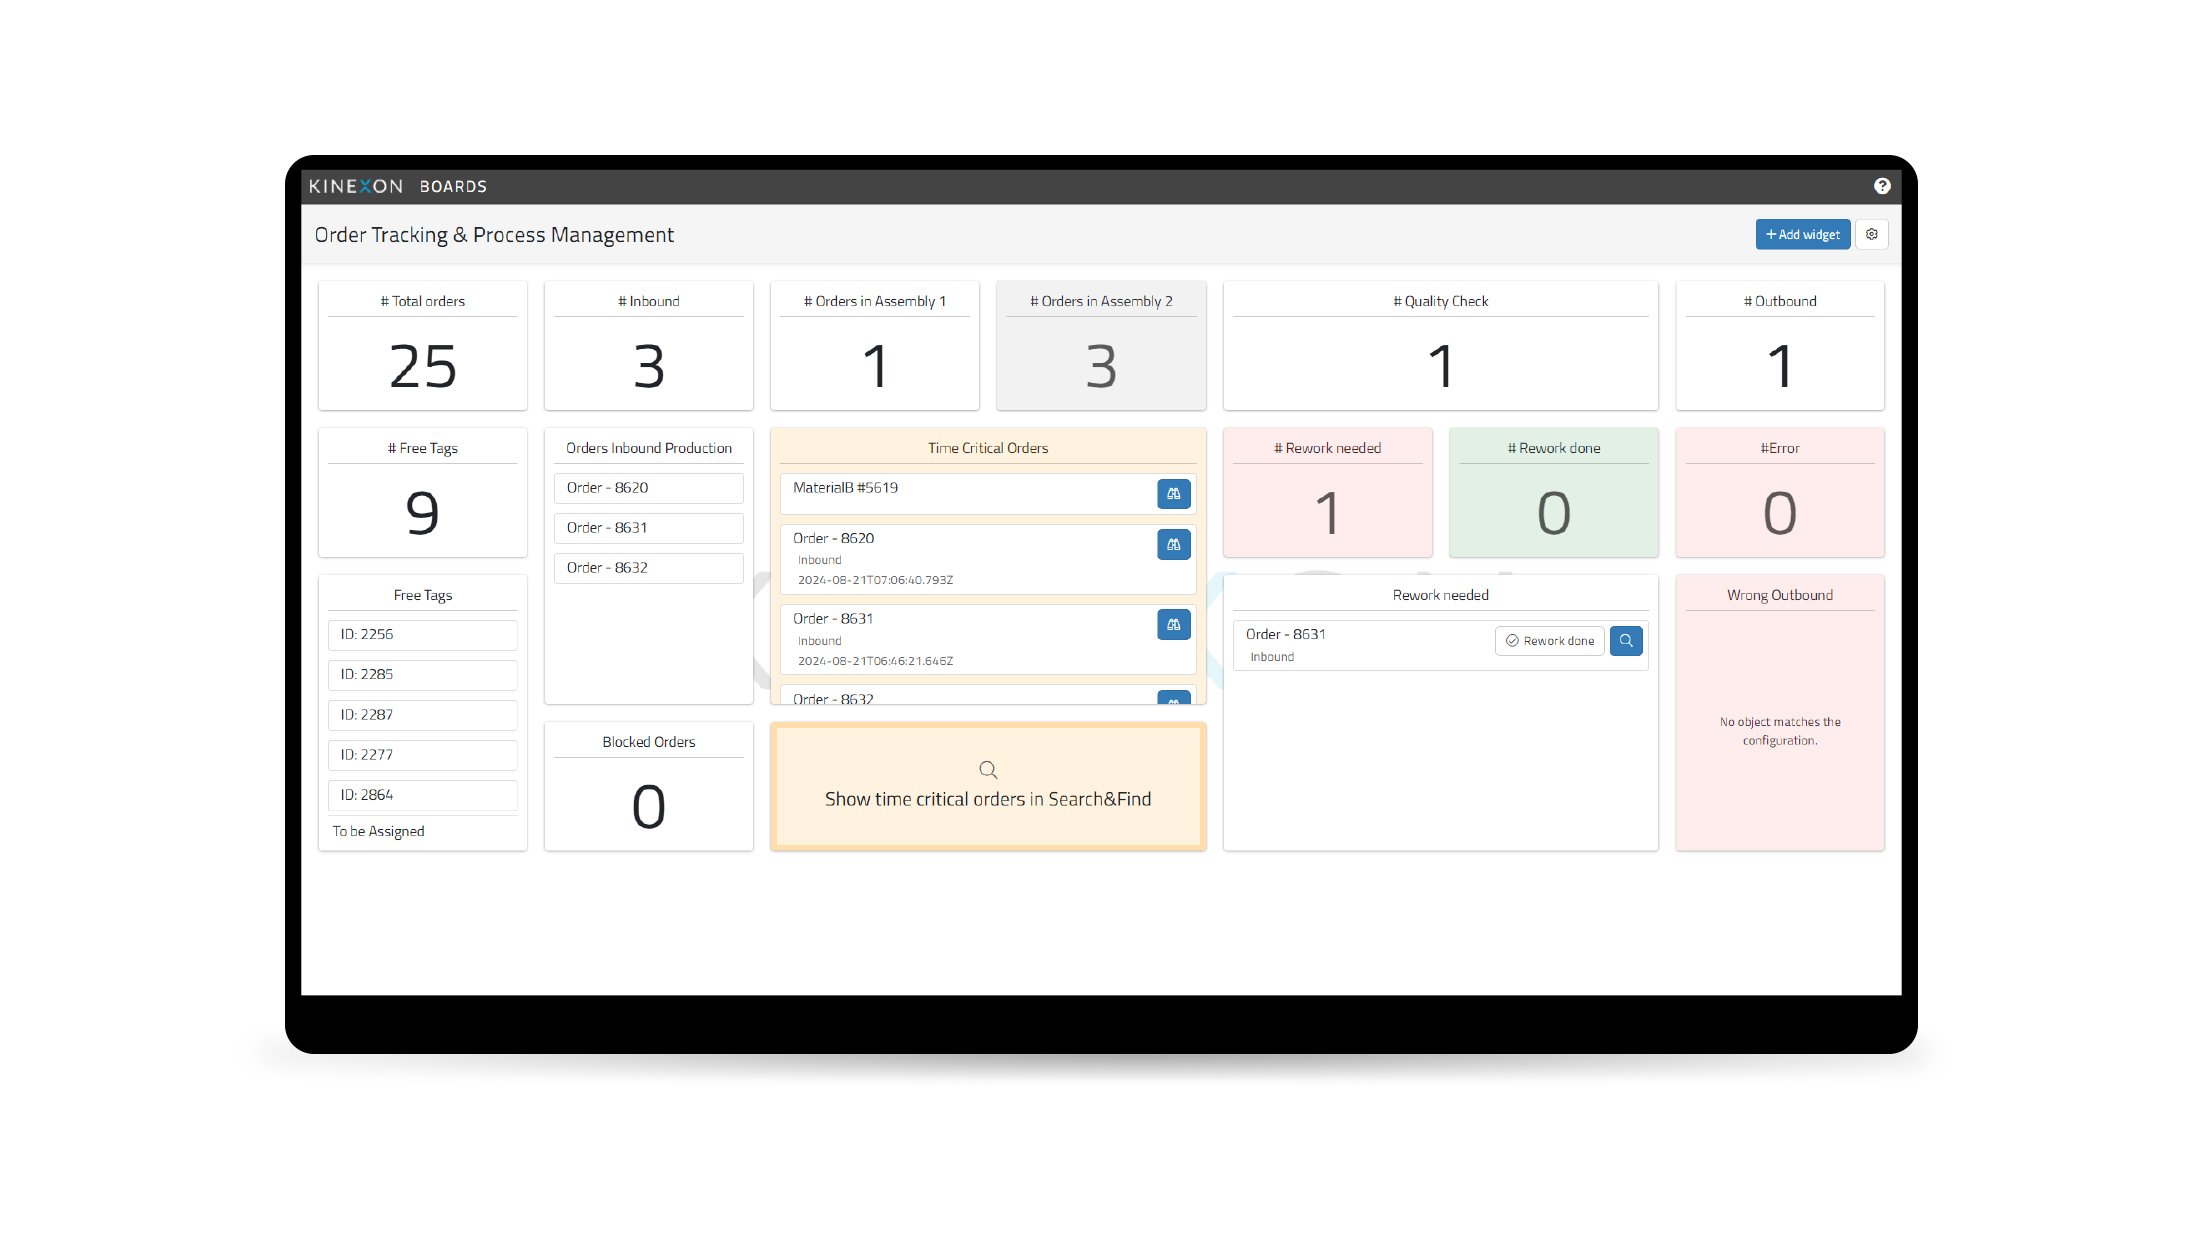Expand the Order - 8620 entry under Orders Inbound Production

(x=648, y=487)
